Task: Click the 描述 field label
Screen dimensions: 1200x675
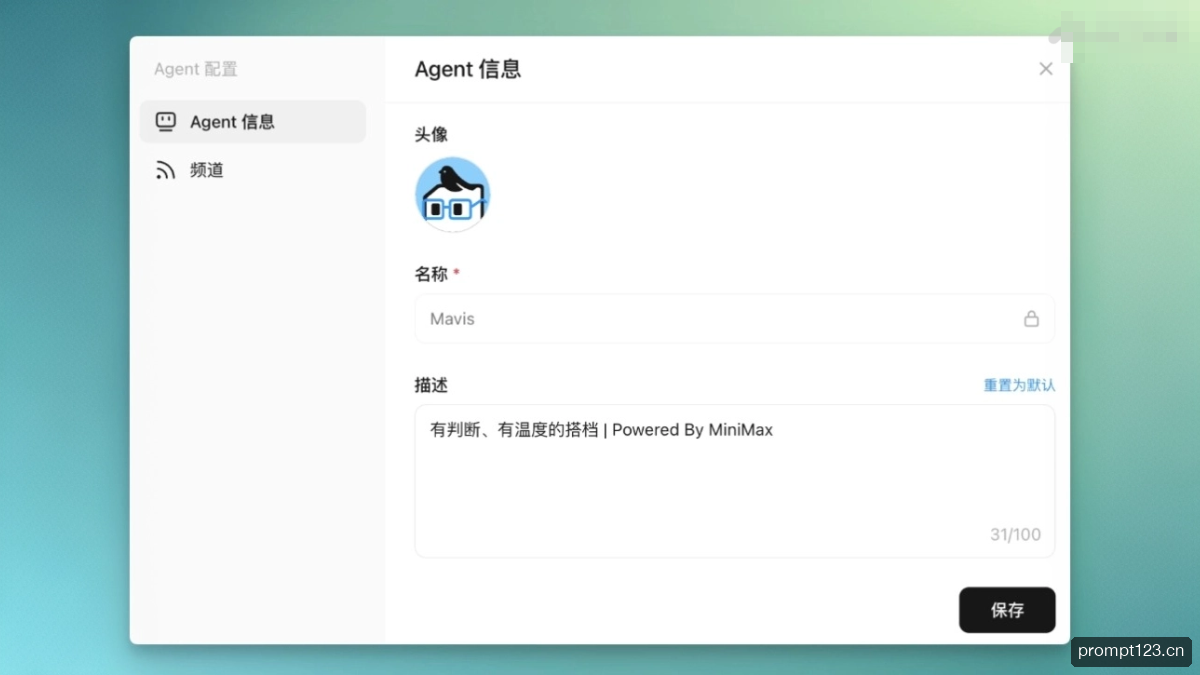Action: point(431,385)
